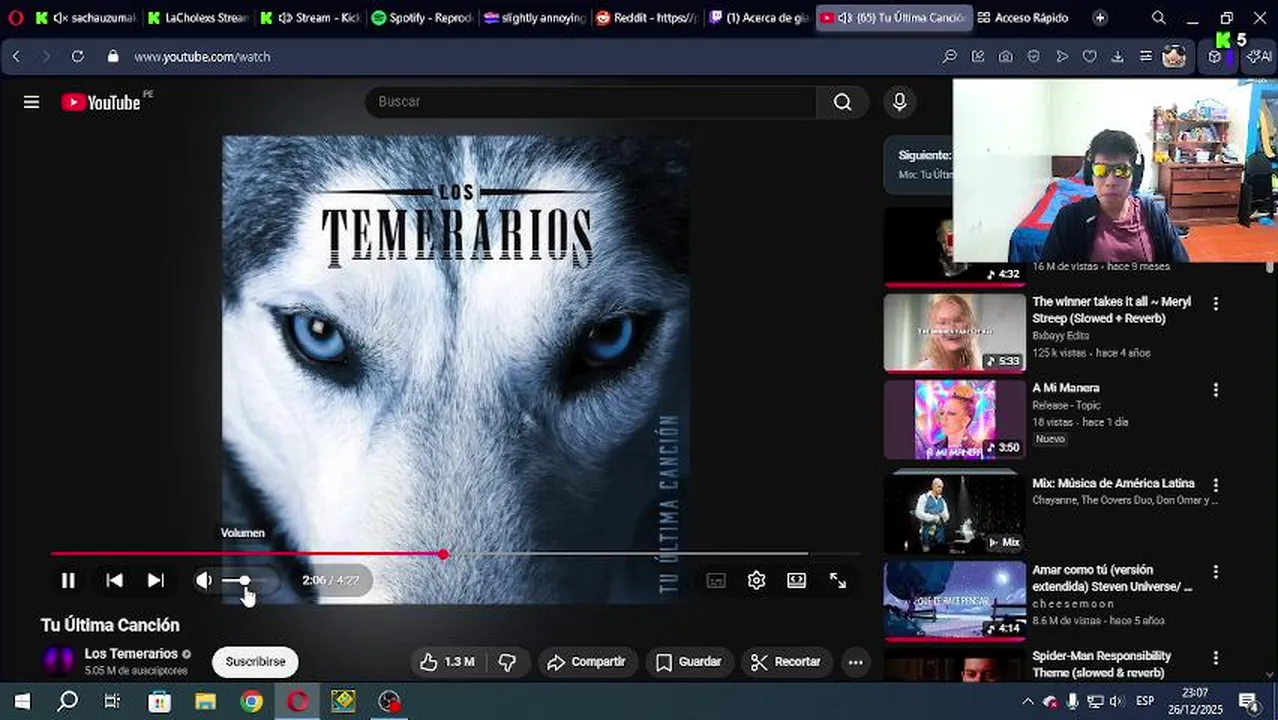Skip to the next video in the player
1278x720 pixels.
tap(156, 580)
